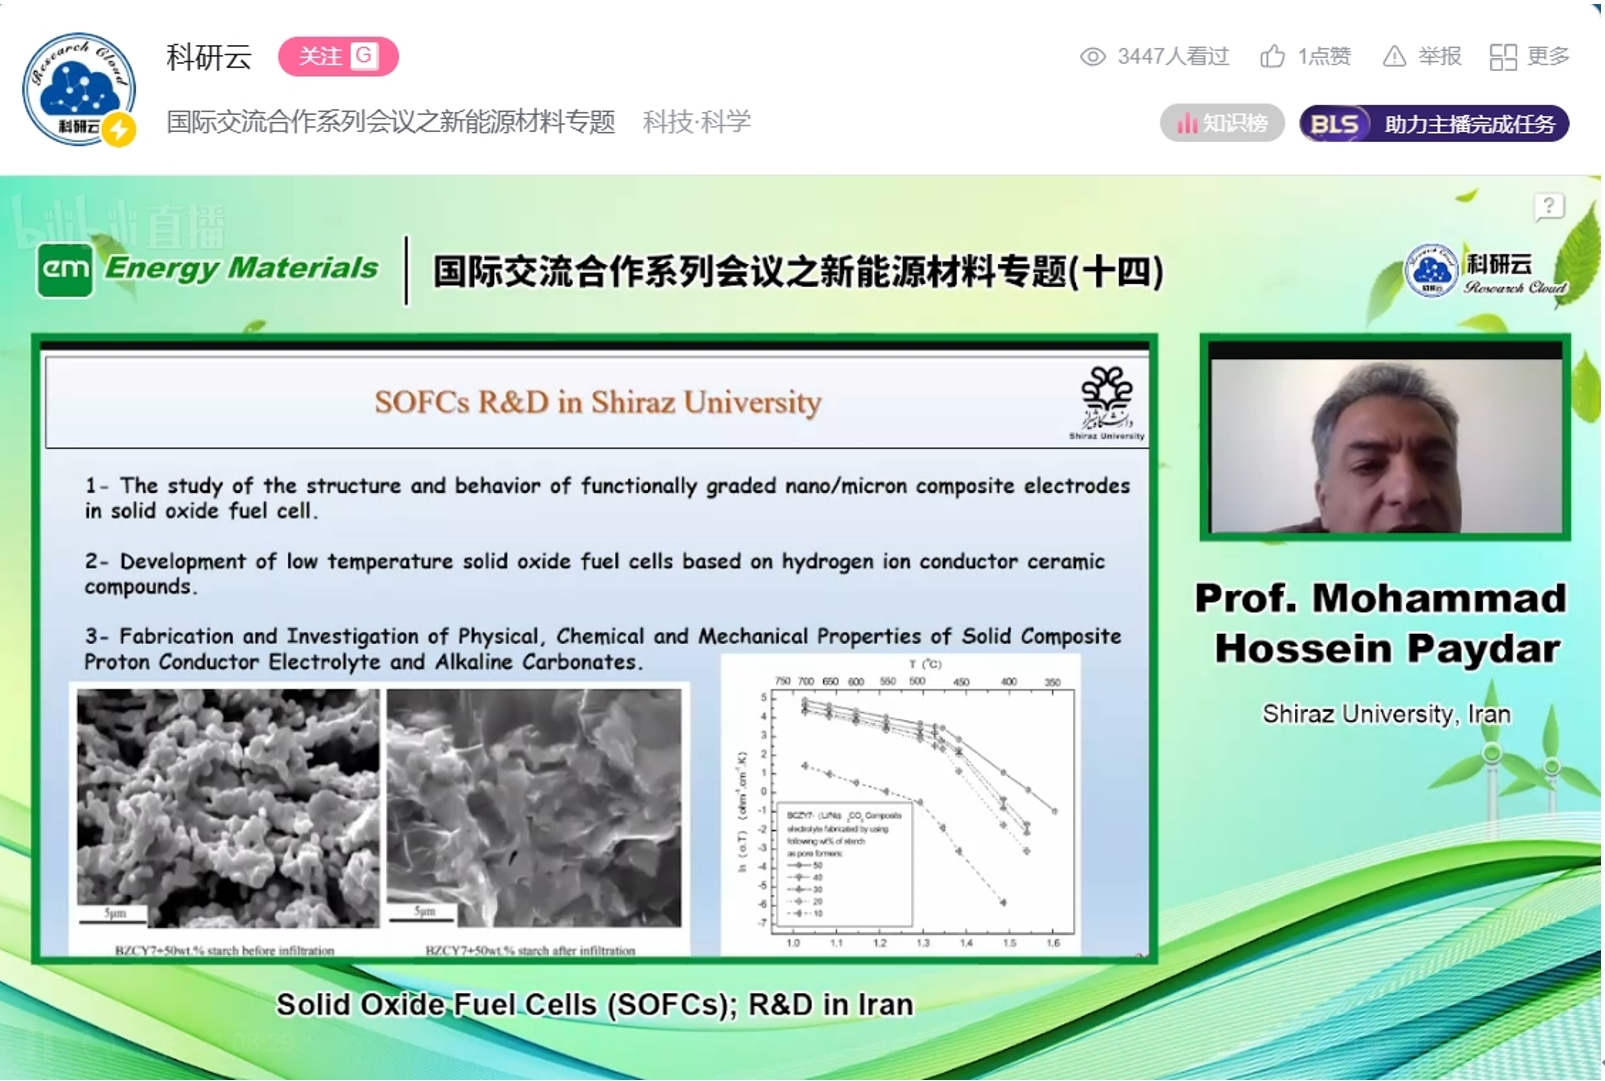This screenshot has height=1081, width=1605.
Task: Click the 更多 more label
Action: pyautogui.click(x=1548, y=57)
